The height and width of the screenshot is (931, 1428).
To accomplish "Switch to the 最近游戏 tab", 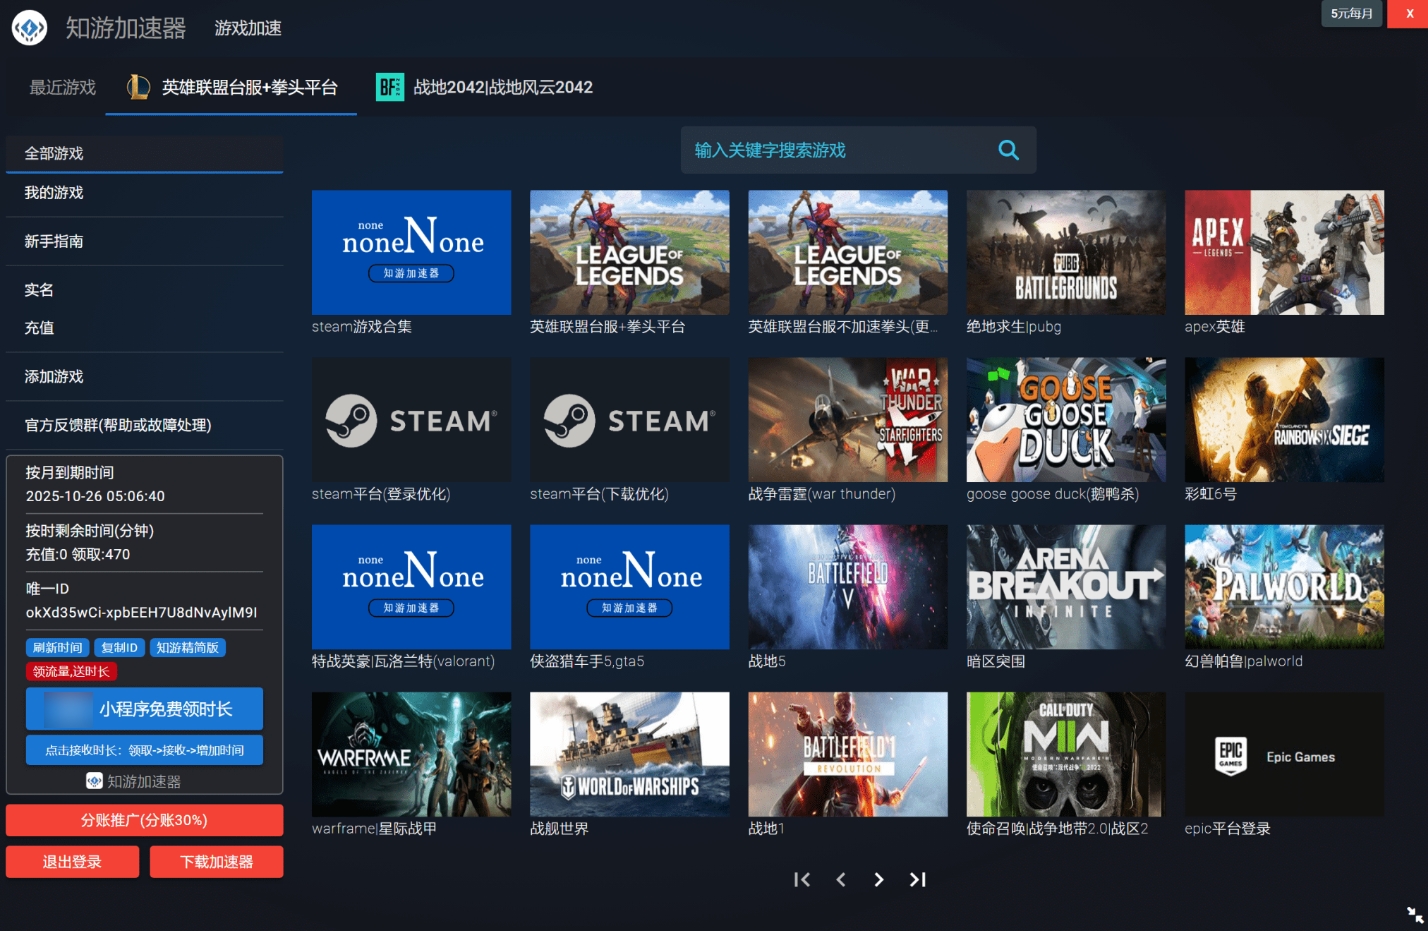I will pyautogui.click(x=62, y=88).
